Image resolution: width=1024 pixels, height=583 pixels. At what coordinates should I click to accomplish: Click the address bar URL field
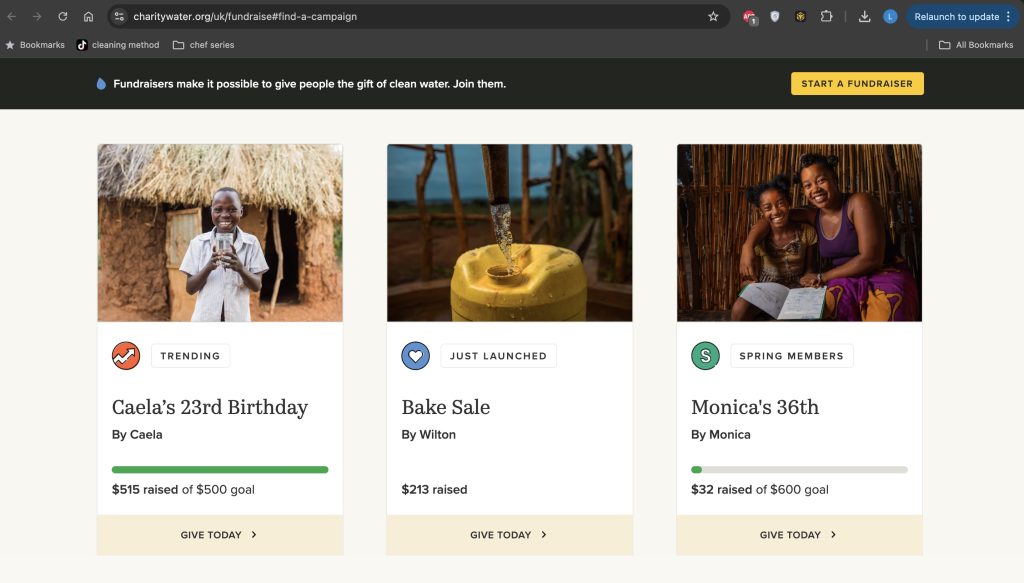400,17
